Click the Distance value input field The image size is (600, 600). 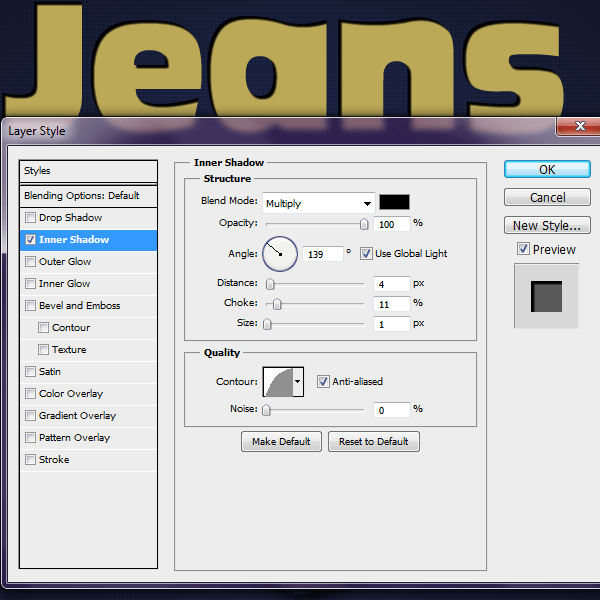tap(392, 284)
